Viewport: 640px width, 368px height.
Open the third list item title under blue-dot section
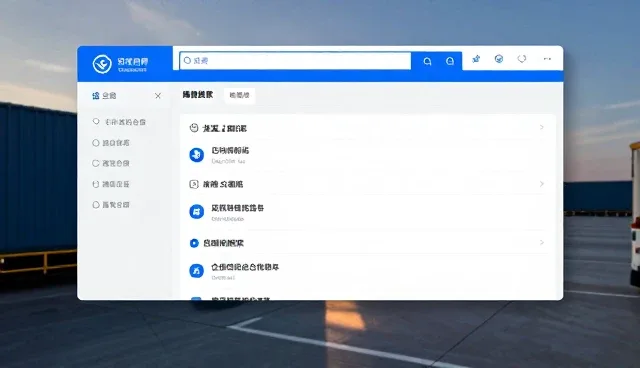(245, 267)
